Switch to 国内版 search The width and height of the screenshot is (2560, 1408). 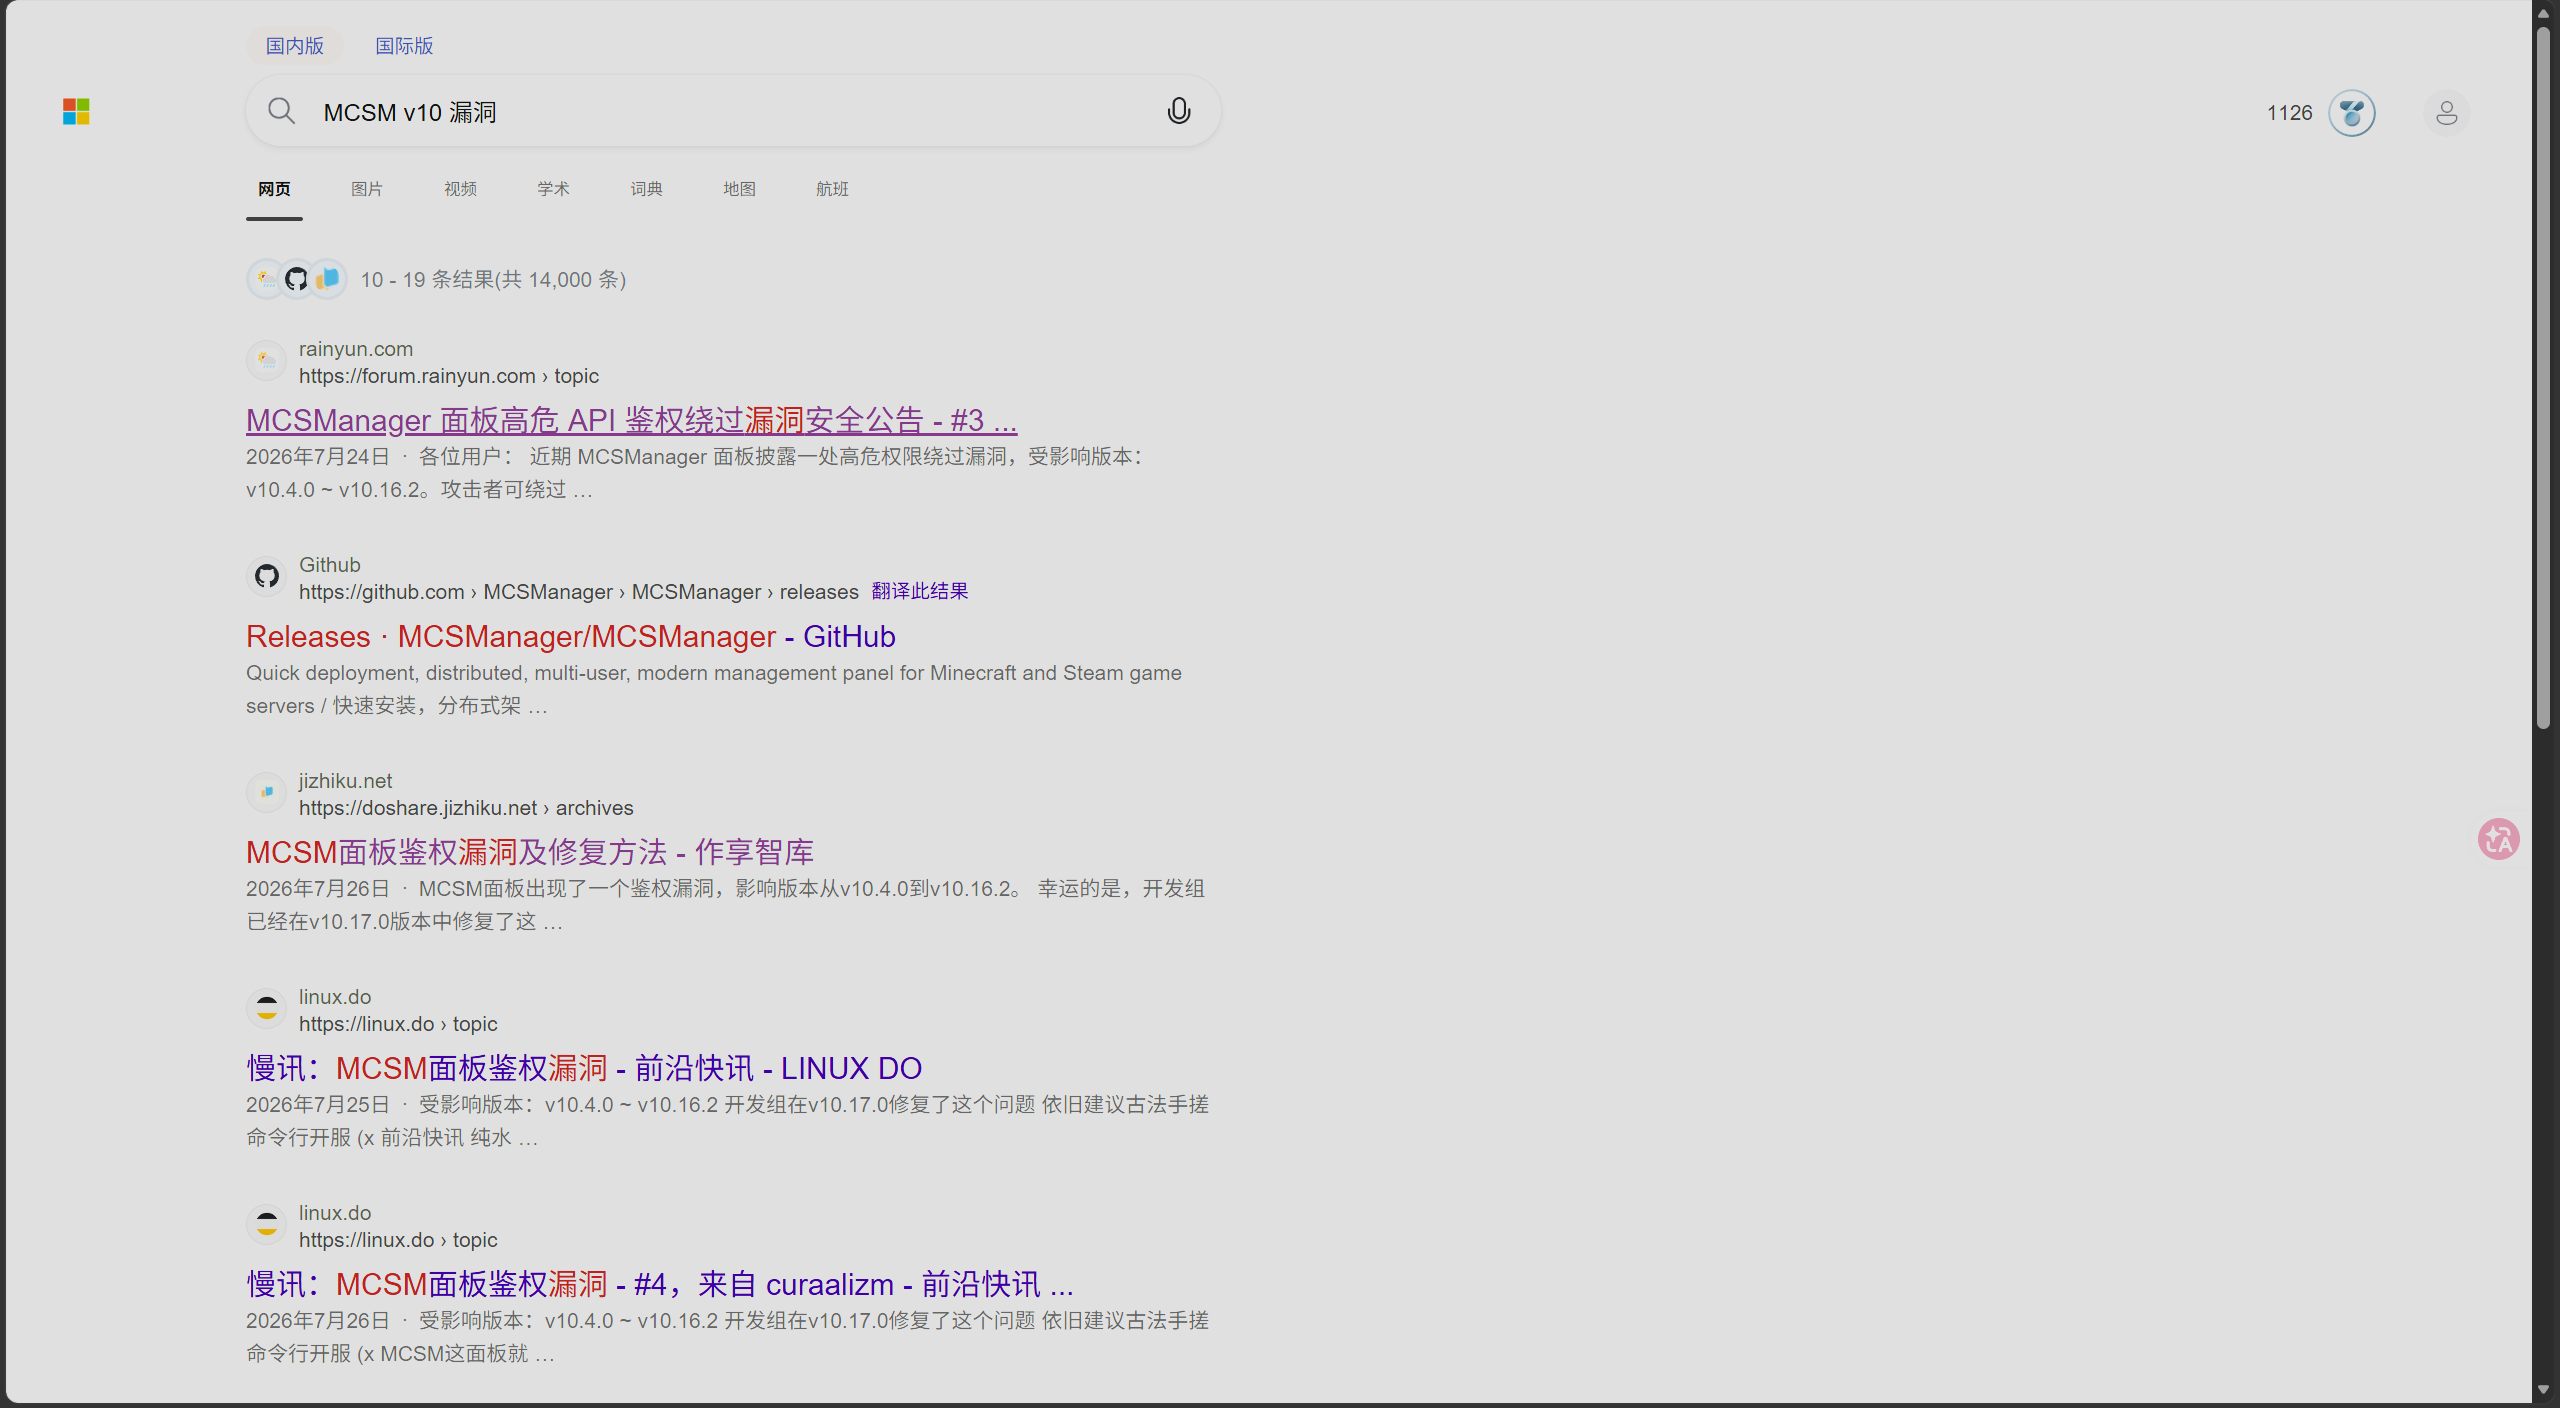click(x=295, y=46)
